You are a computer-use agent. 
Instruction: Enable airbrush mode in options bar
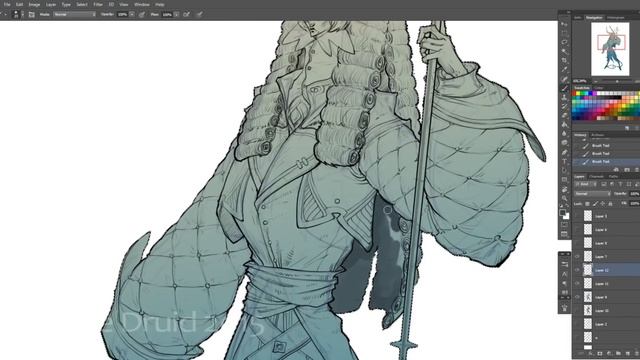(186, 14)
